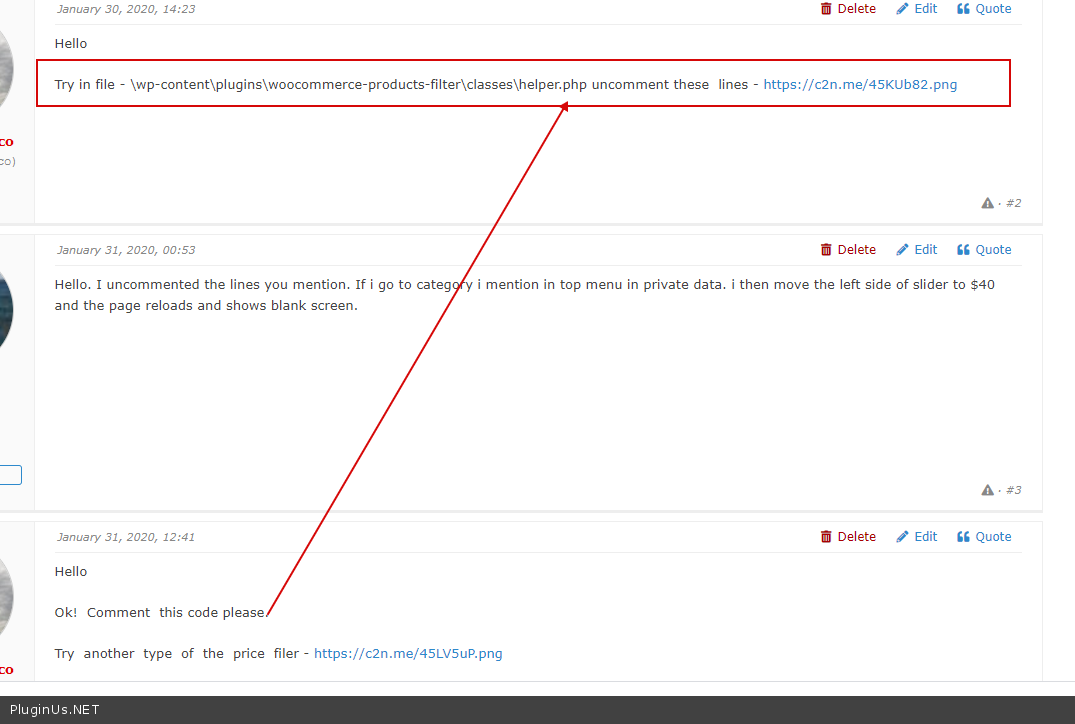Image resolution: width=1075 pixels, height=724 pixels.
Task: Open the c2n.me/45KUb82.png link
Action: click(x=860, y=84)
